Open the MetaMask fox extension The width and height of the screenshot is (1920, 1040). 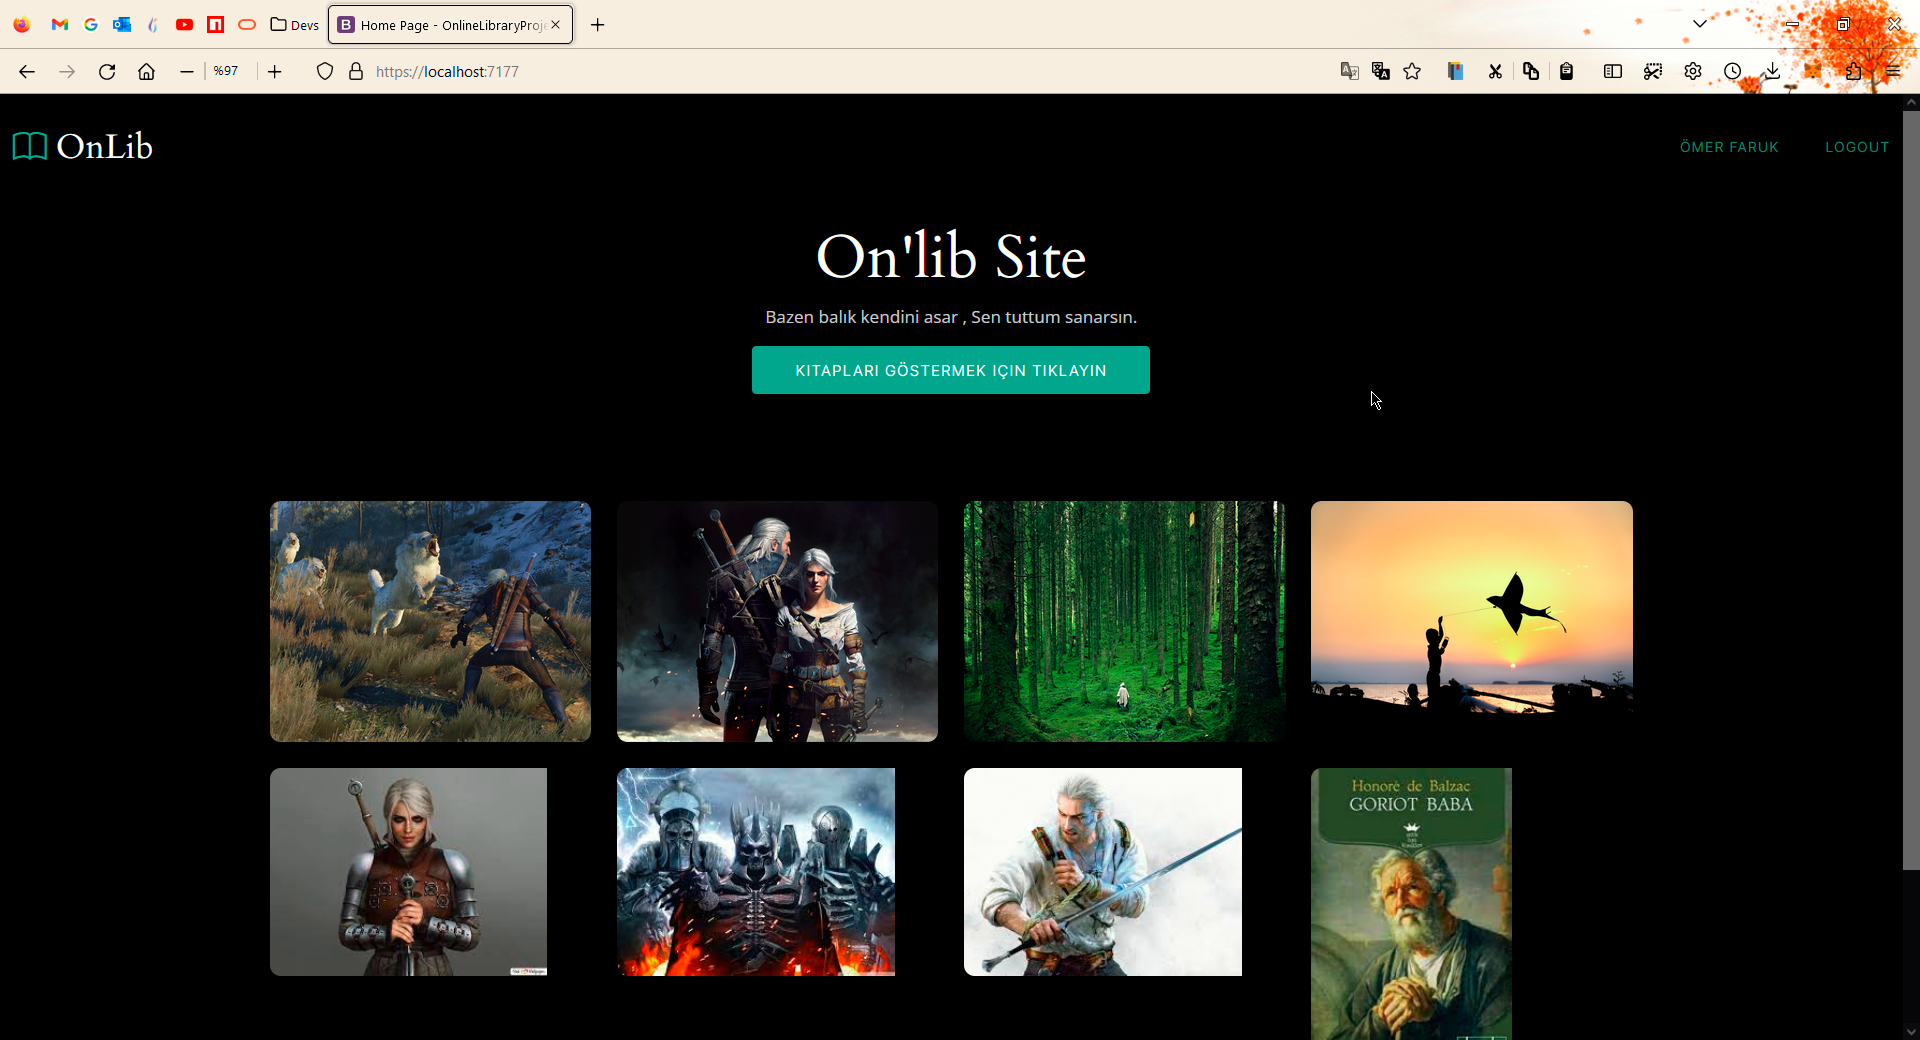(x=1813, y=71)
